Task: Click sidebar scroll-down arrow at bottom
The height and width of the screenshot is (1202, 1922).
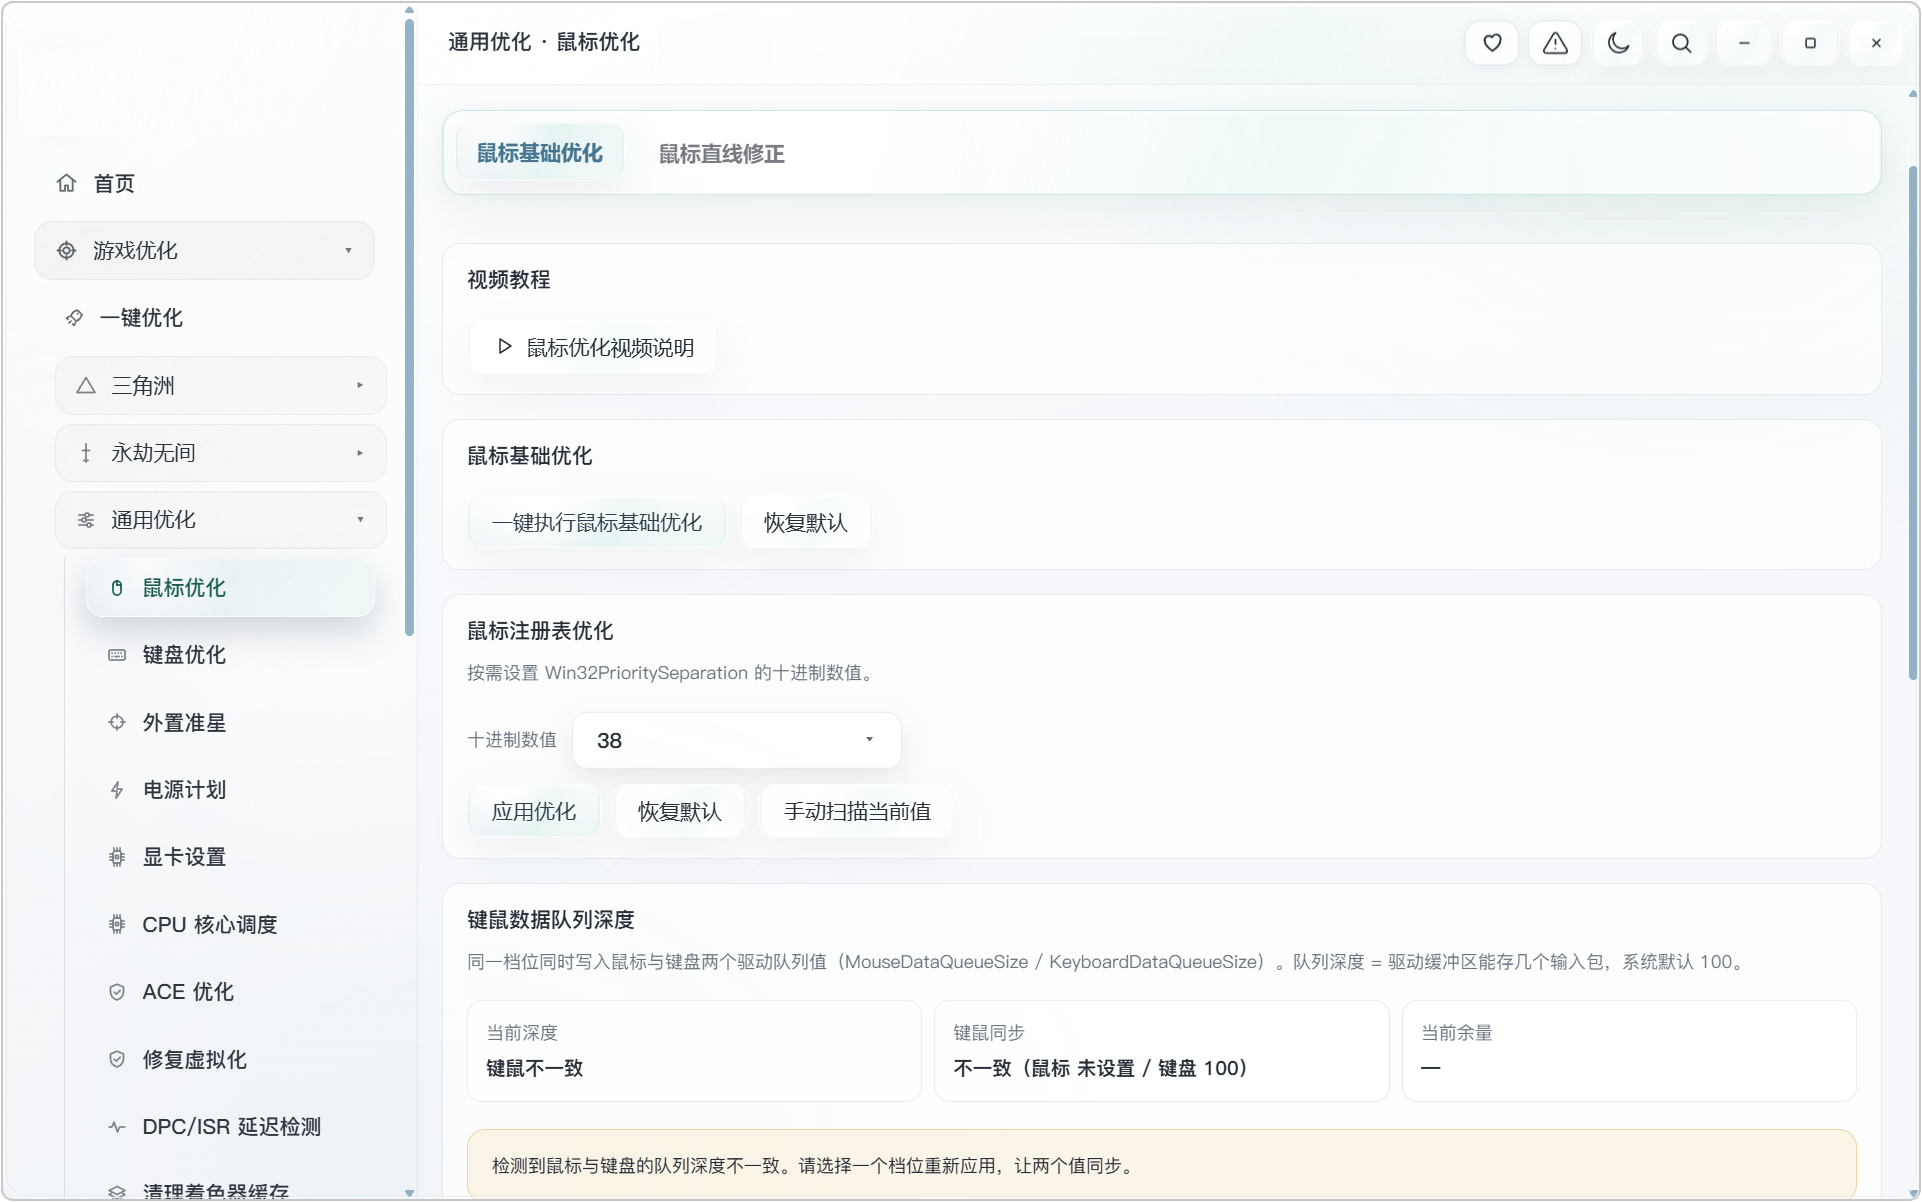Action: (x=409, y=1192)
